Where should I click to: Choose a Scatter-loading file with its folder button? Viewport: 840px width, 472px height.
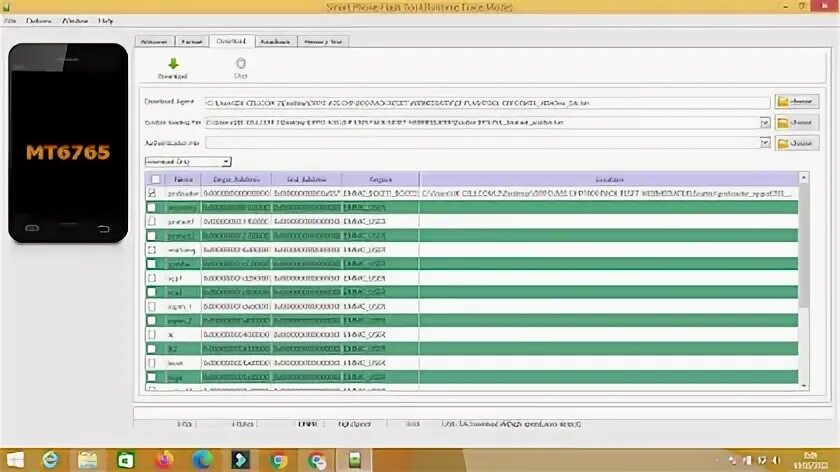pos(797,123)
